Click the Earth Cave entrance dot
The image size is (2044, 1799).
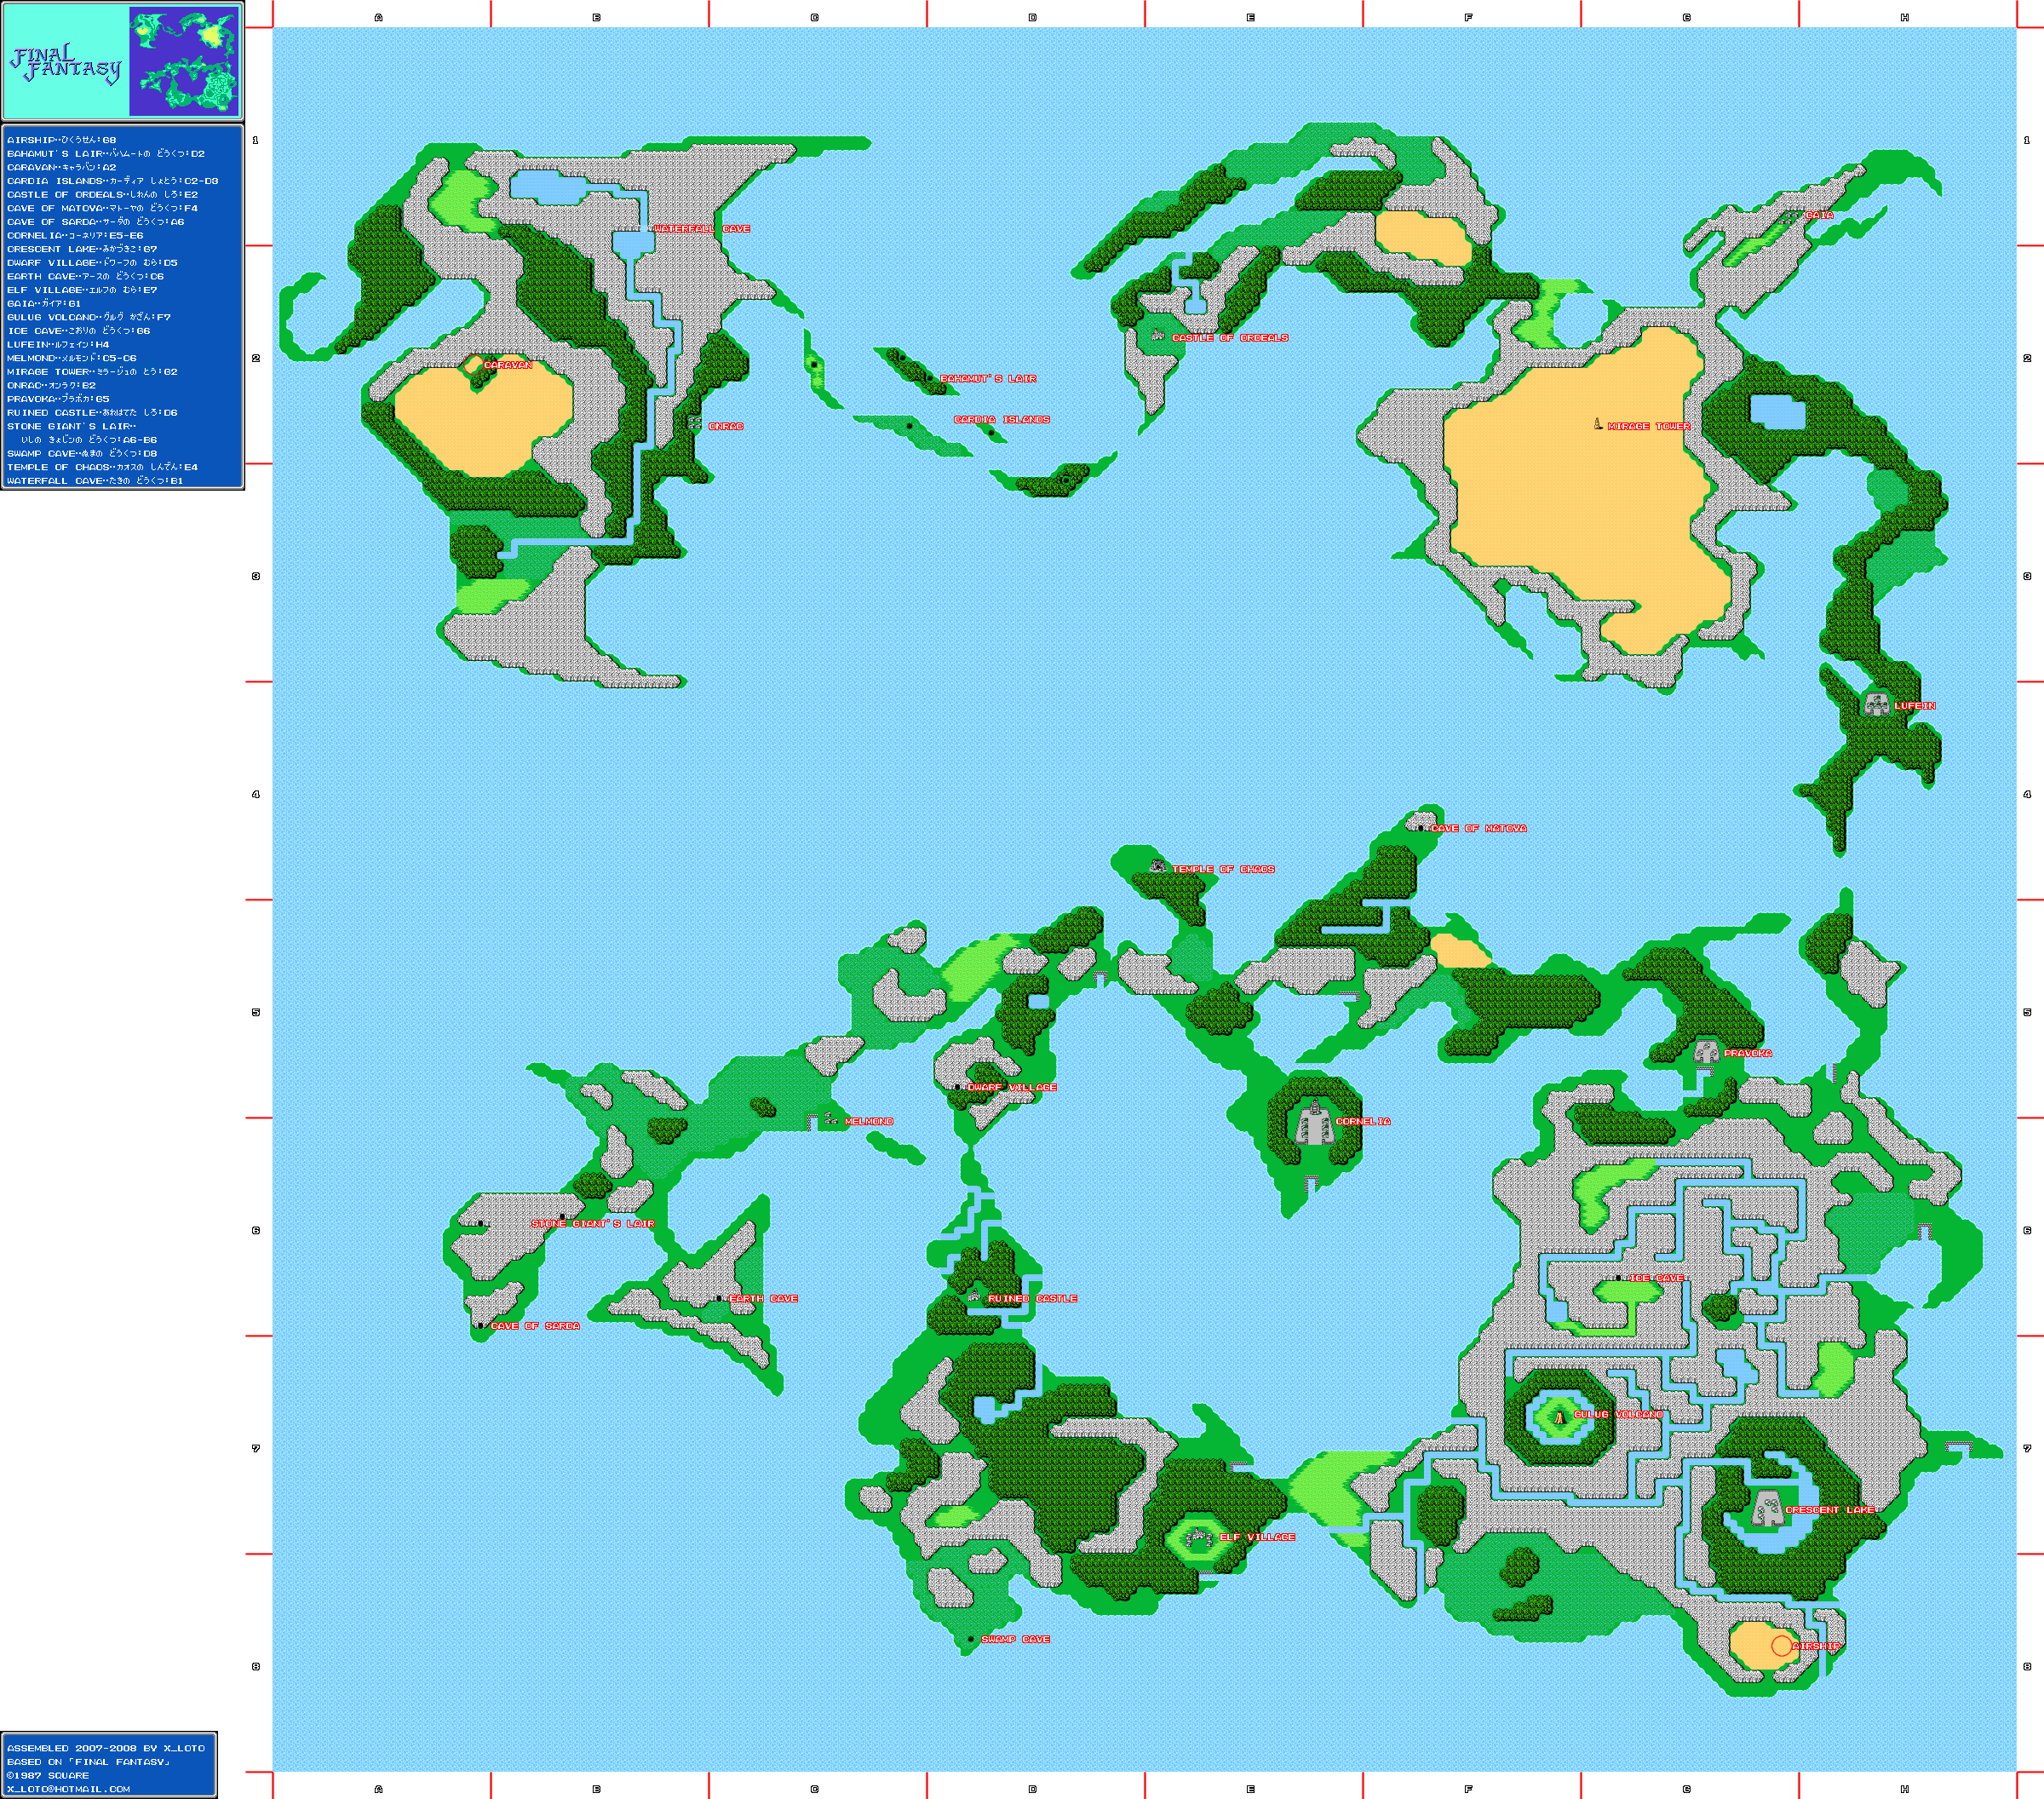click(719, 1298)
